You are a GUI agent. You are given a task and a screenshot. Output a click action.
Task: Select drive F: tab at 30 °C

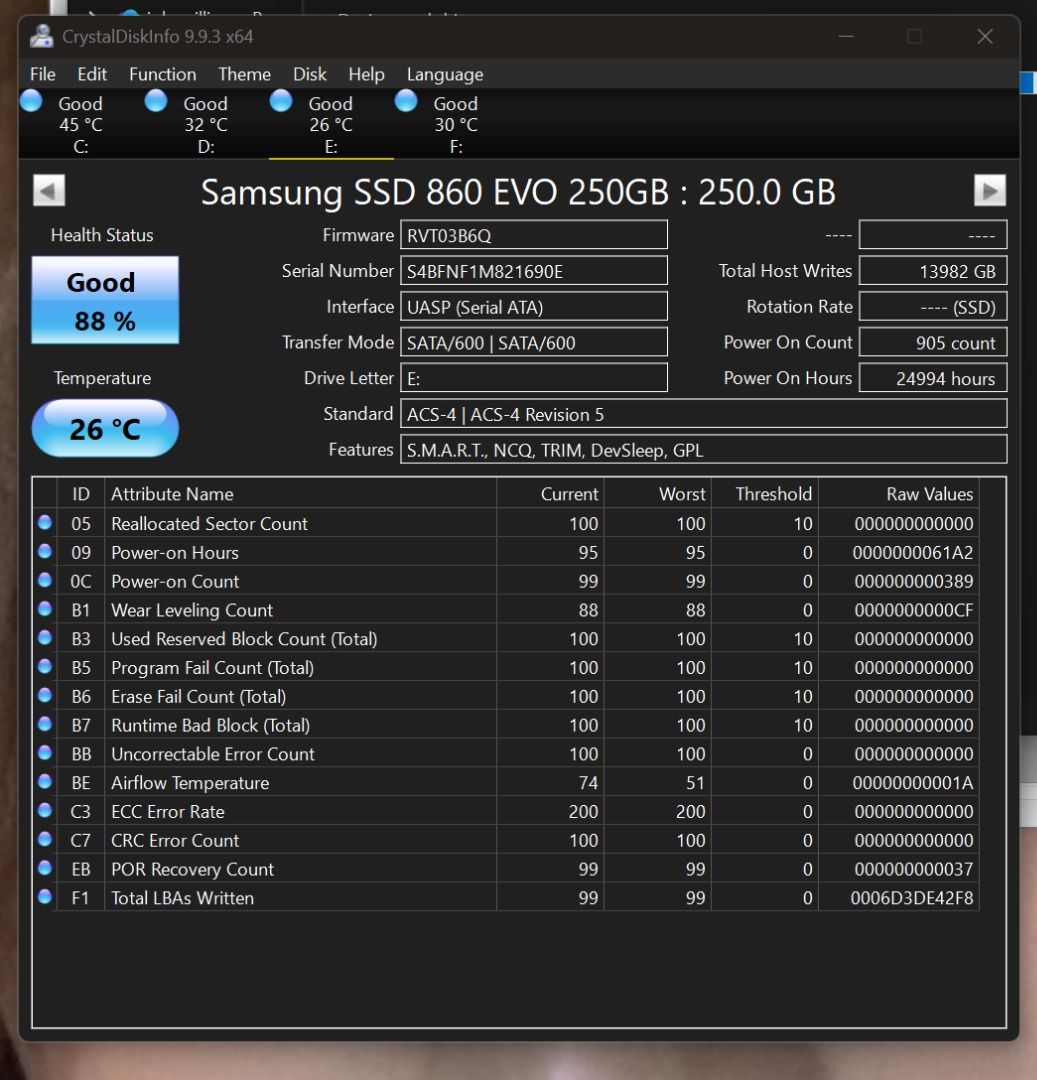pos(456,125)
